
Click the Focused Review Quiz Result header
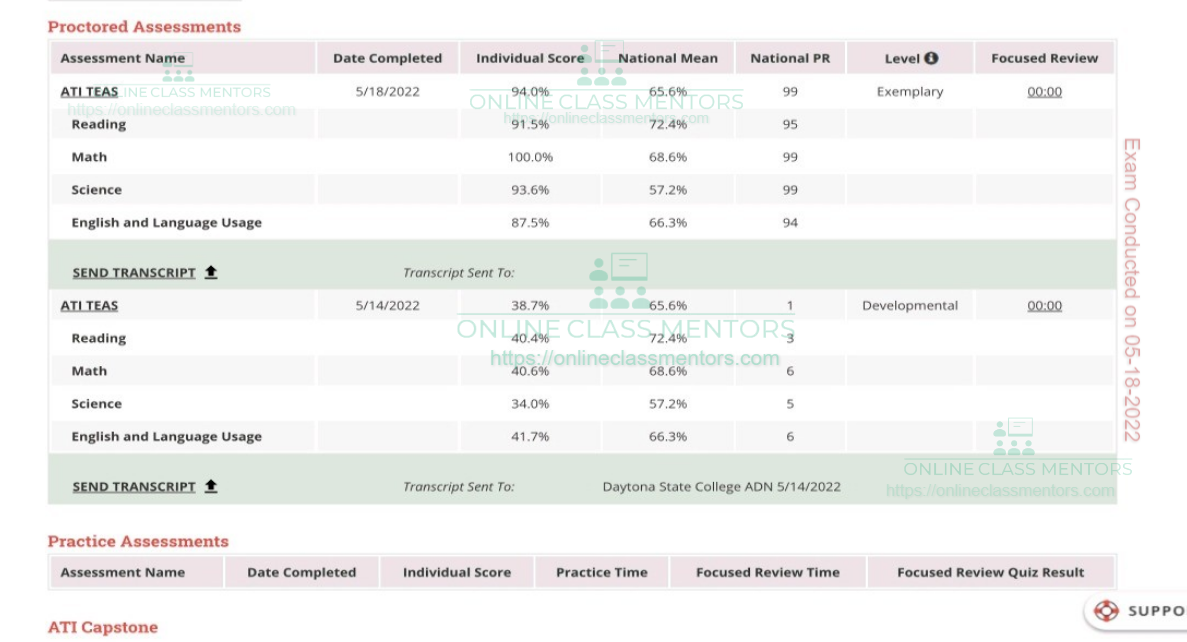click(990, 573)
